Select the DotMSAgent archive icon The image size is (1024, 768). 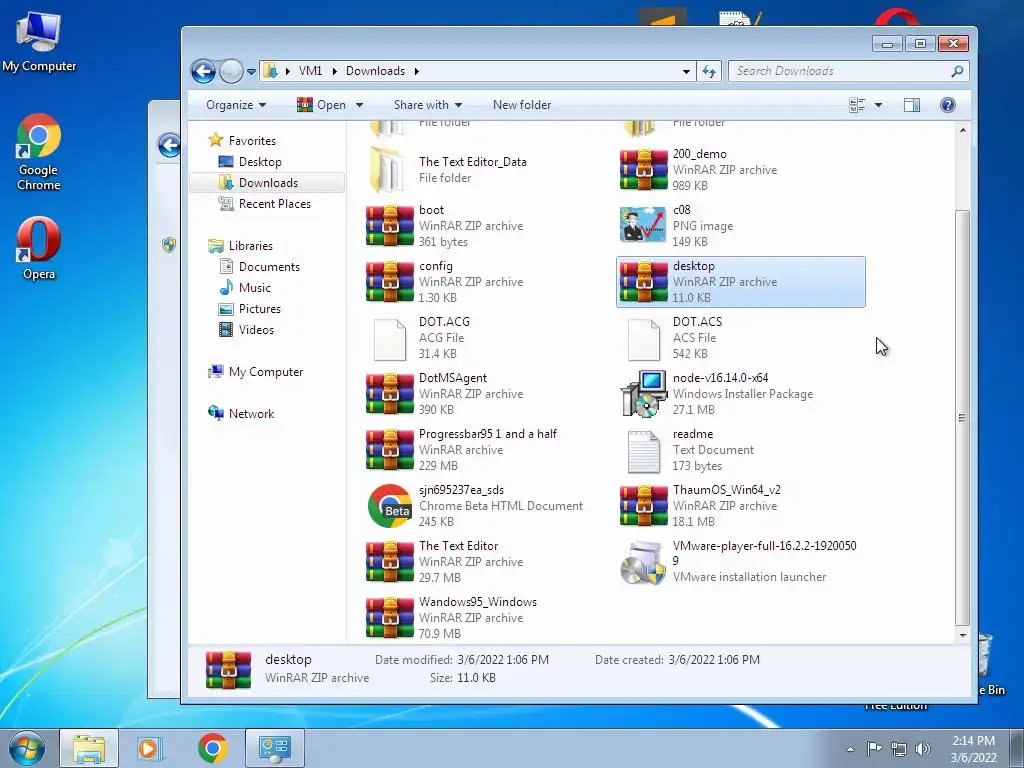(390, 394)
